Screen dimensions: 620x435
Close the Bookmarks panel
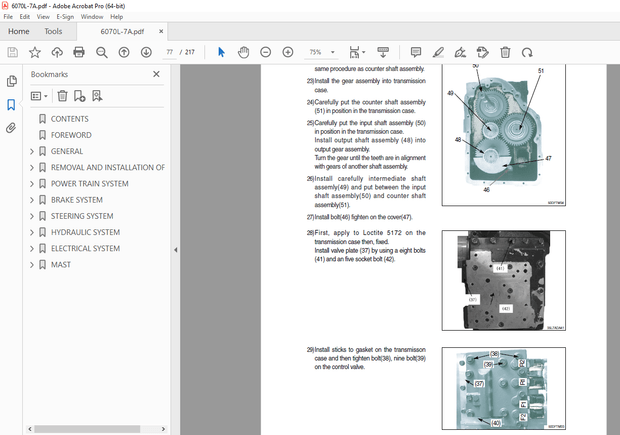coord(156,74)
